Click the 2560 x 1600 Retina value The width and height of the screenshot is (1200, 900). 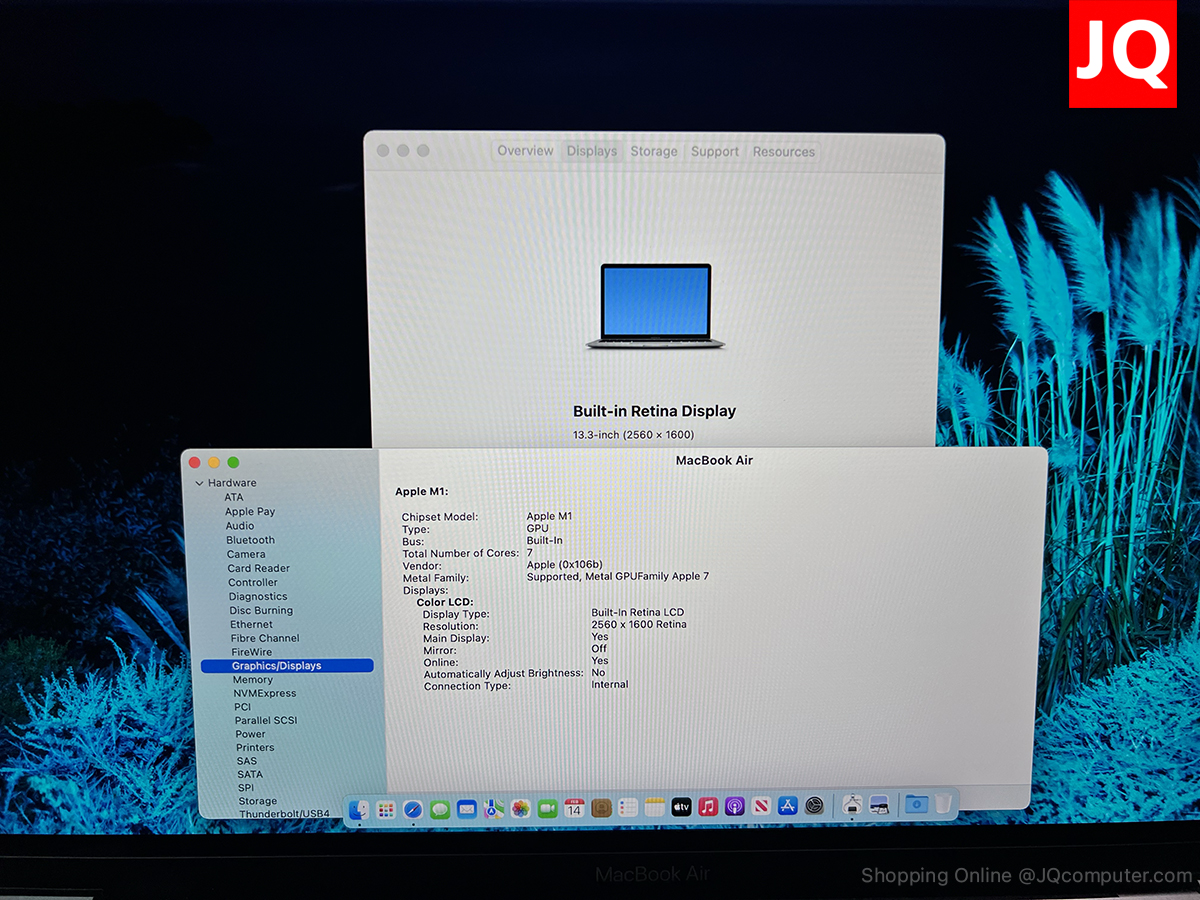639,625
